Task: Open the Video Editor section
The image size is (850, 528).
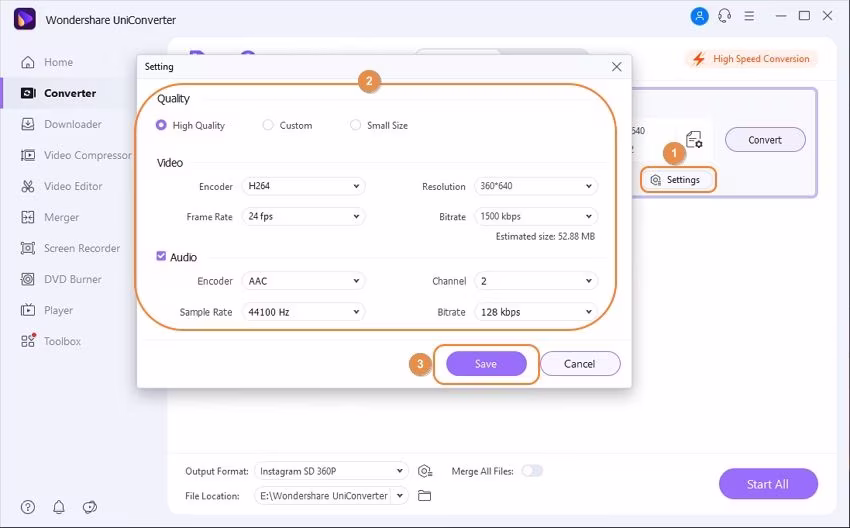Action: point(61,186)
